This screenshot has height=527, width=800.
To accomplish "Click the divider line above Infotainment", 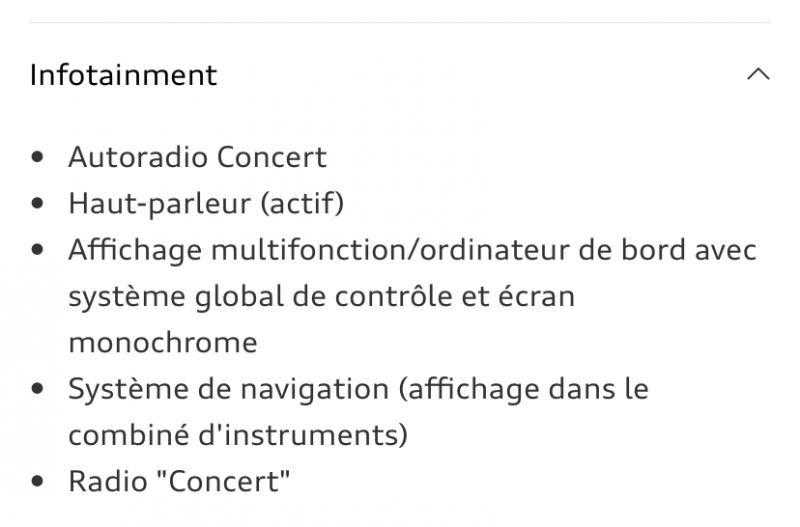I will 400,22.
